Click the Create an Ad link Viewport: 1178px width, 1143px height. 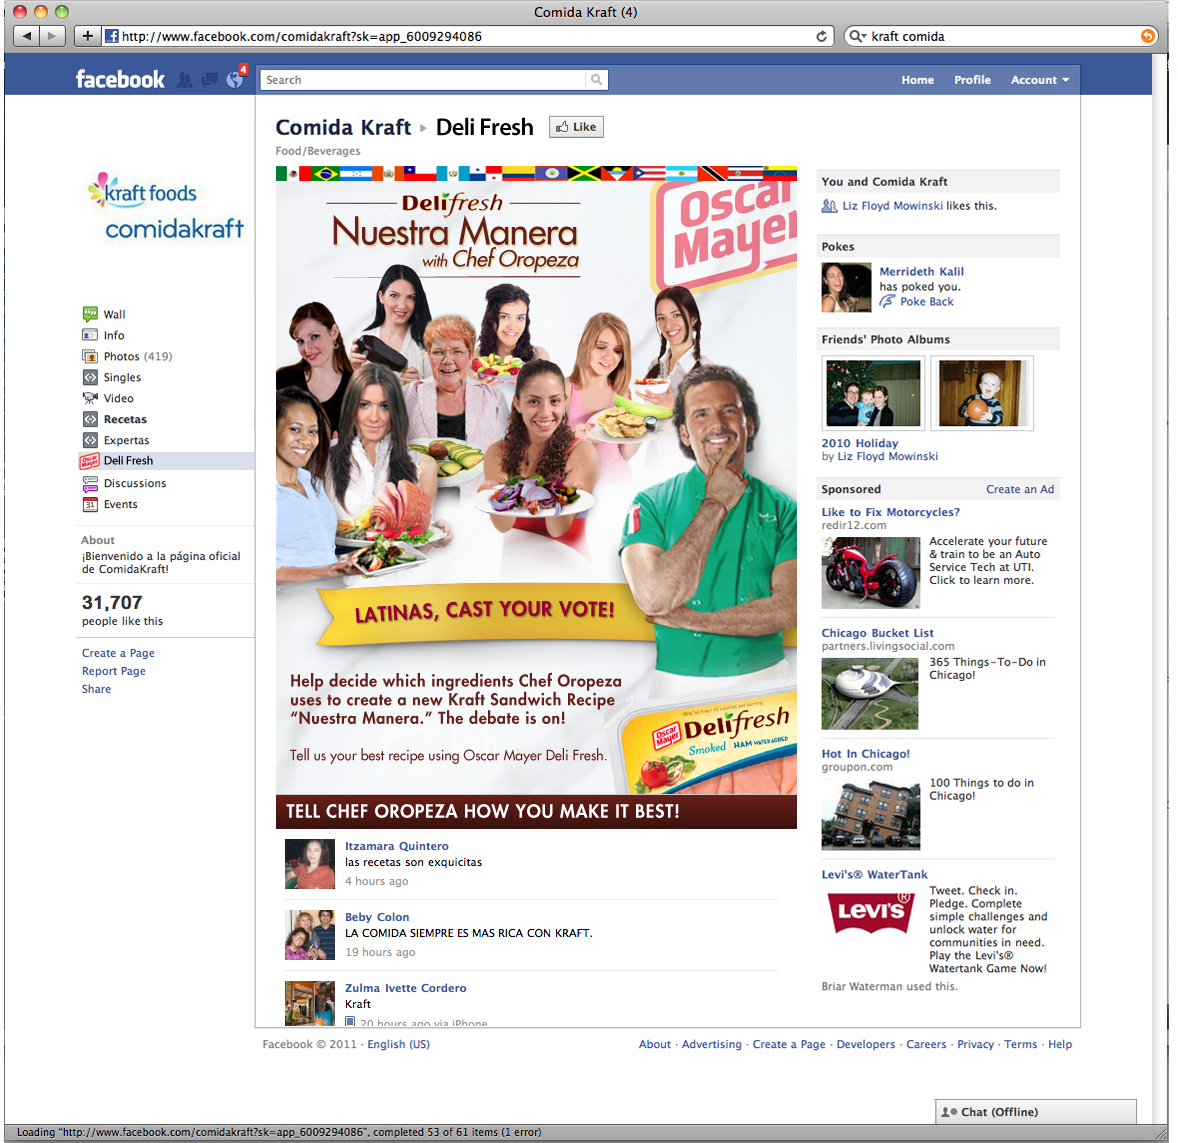click(x=1019, y=489)
